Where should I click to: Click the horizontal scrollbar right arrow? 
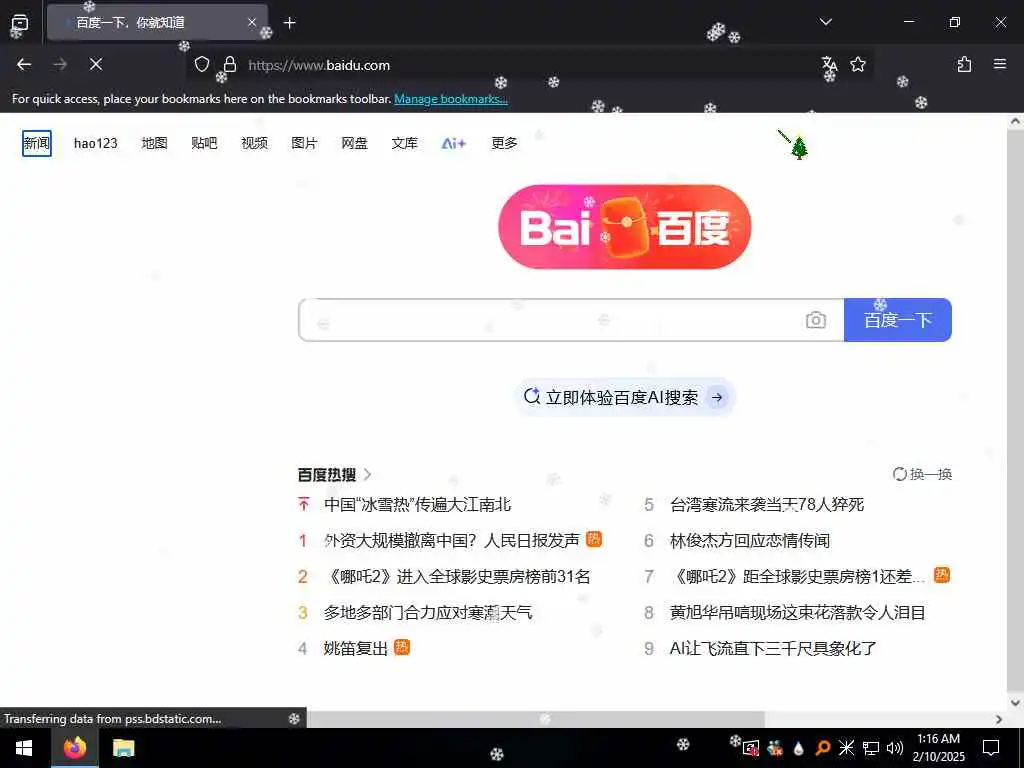999,719
